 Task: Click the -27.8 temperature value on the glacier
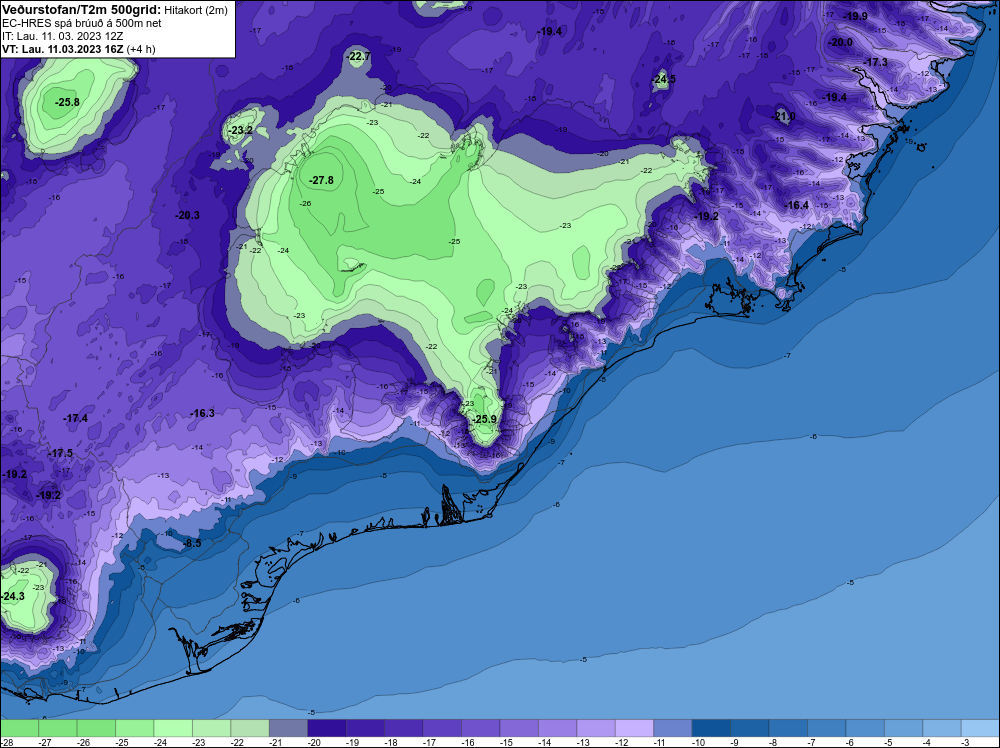point(321,180)
